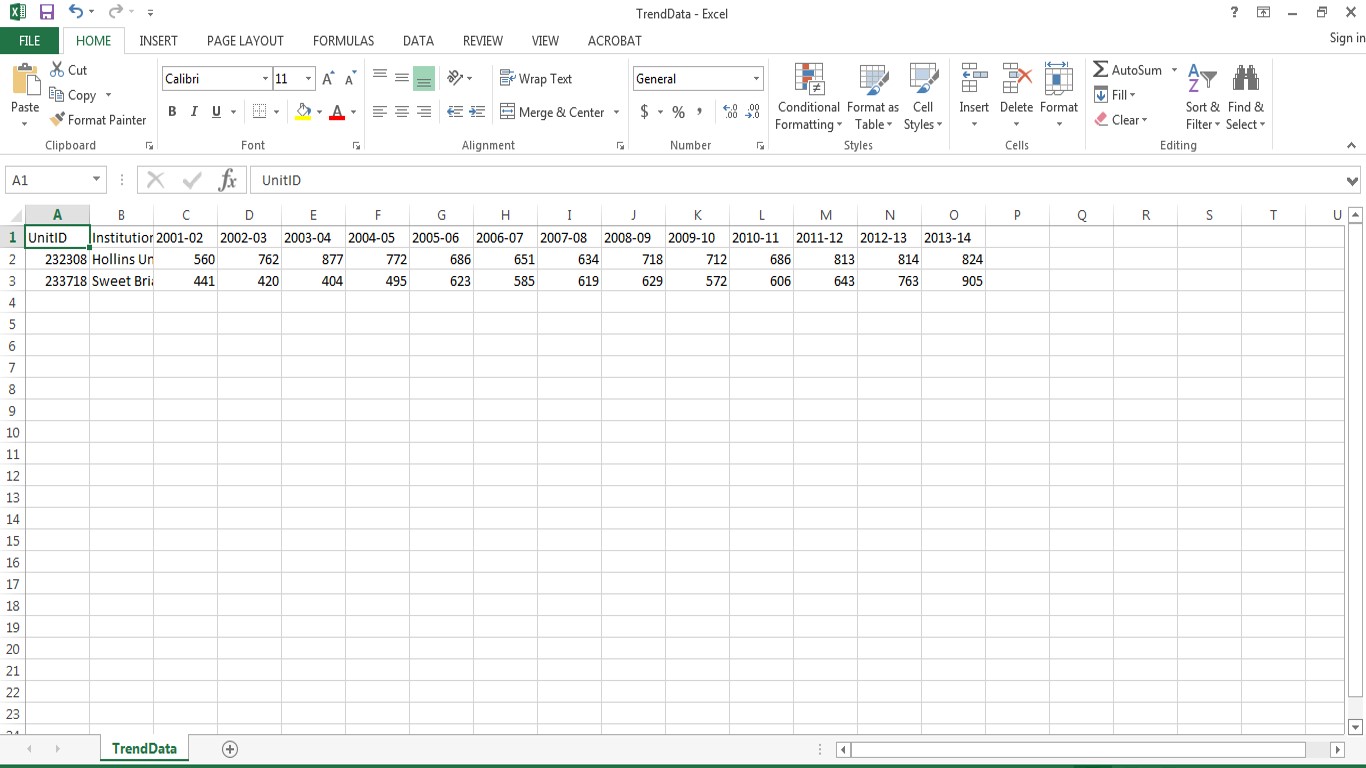Save the workbook from Quick Access Toolbar
Screen dimensions: 1366x768
(47, 13)
